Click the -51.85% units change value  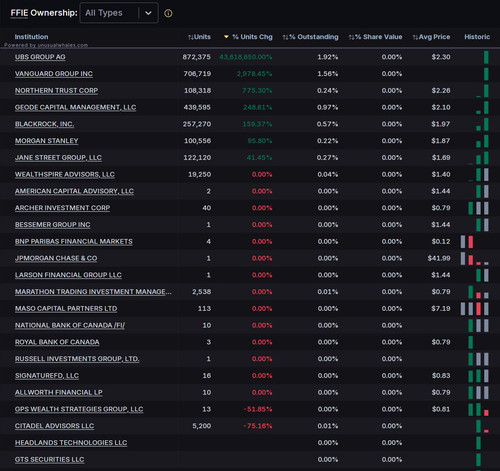(x=258, y=409)
